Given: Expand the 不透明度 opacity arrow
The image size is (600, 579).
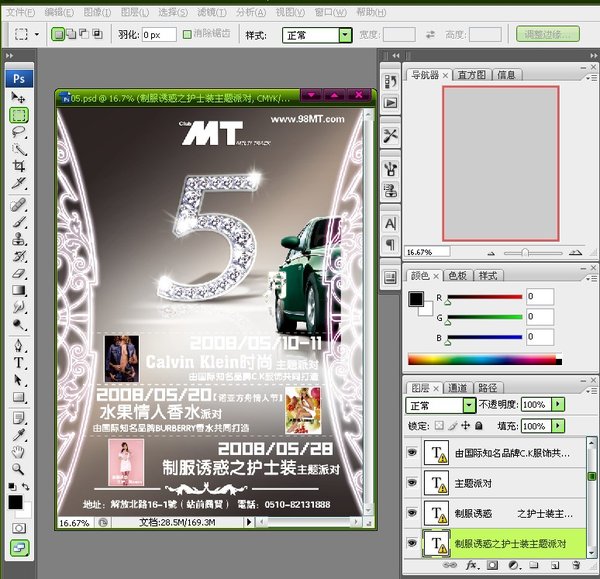Looking at the screenshot, I should pyautogui.click(x=558, y=405).
